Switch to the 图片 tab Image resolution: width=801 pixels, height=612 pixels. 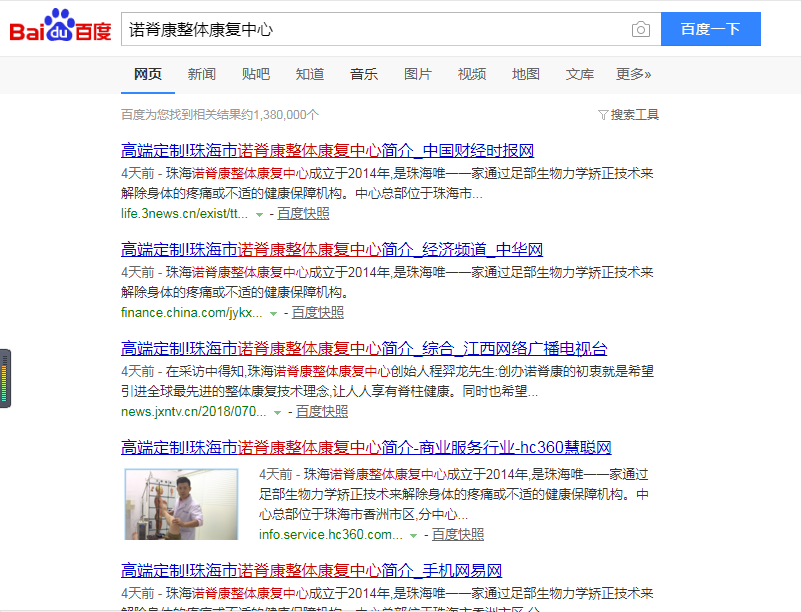click(418, 75)
